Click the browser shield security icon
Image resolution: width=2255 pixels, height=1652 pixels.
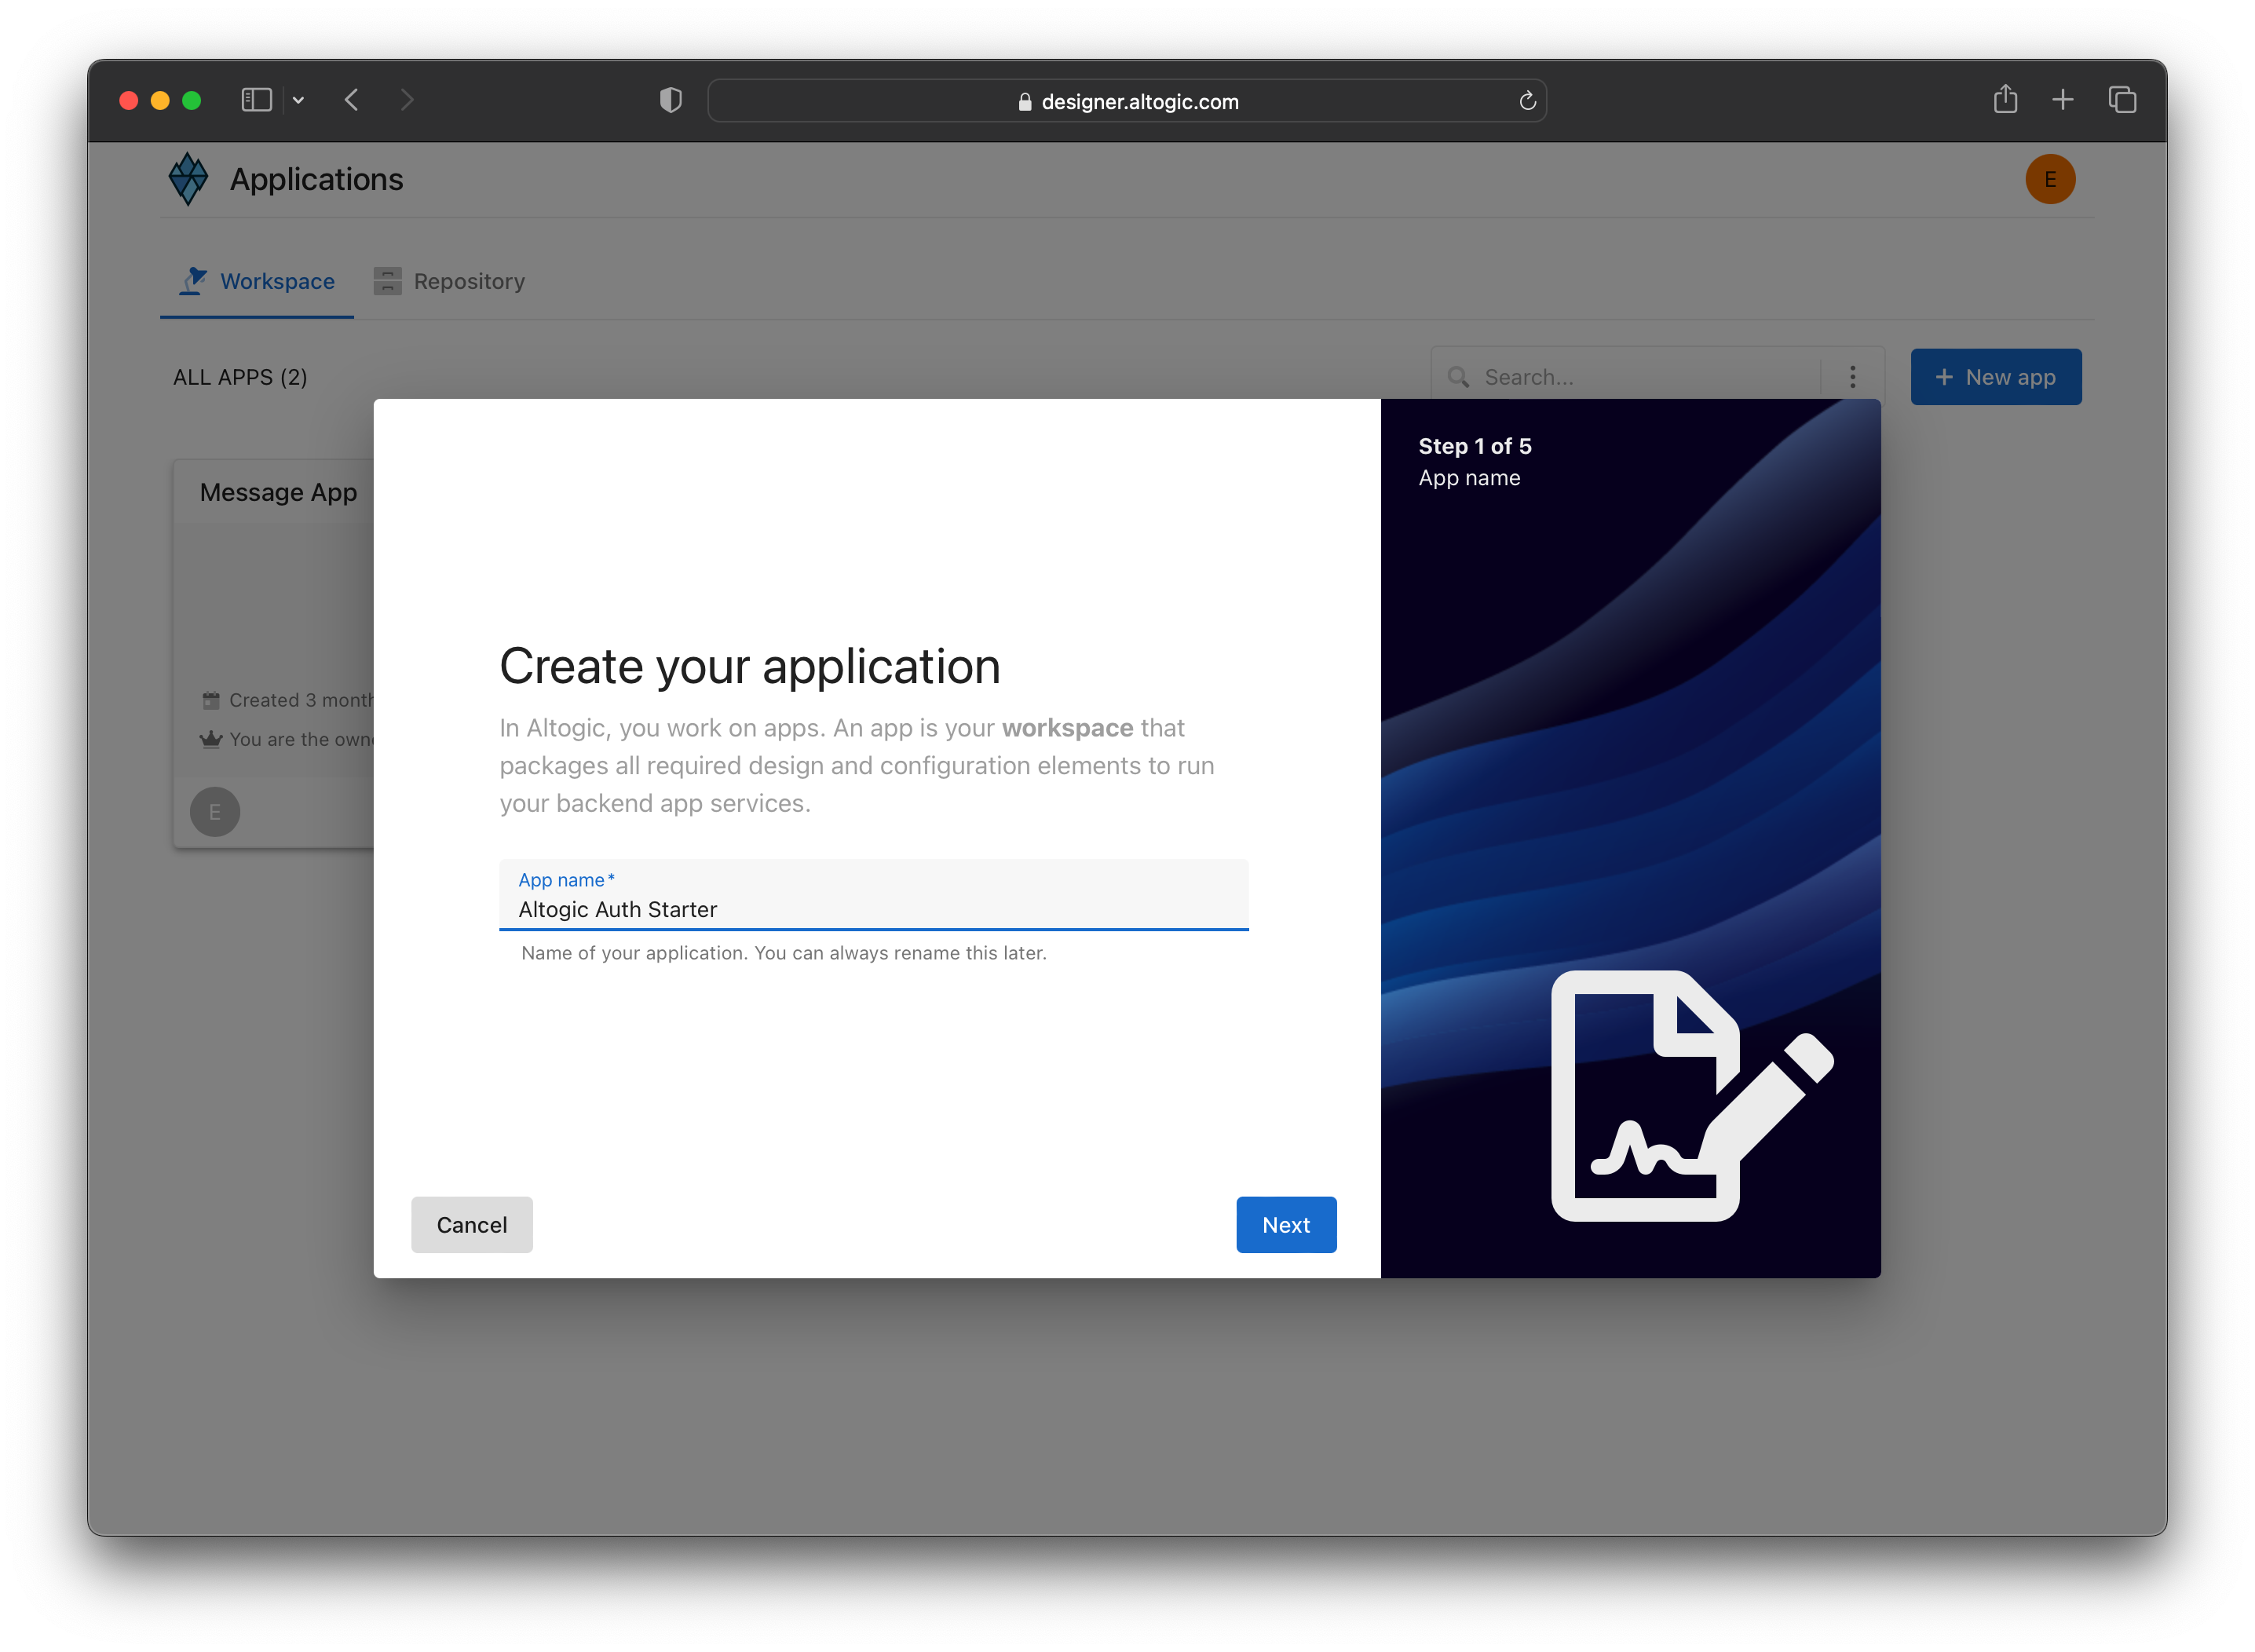pyautogui.click(x=671, y=100)
